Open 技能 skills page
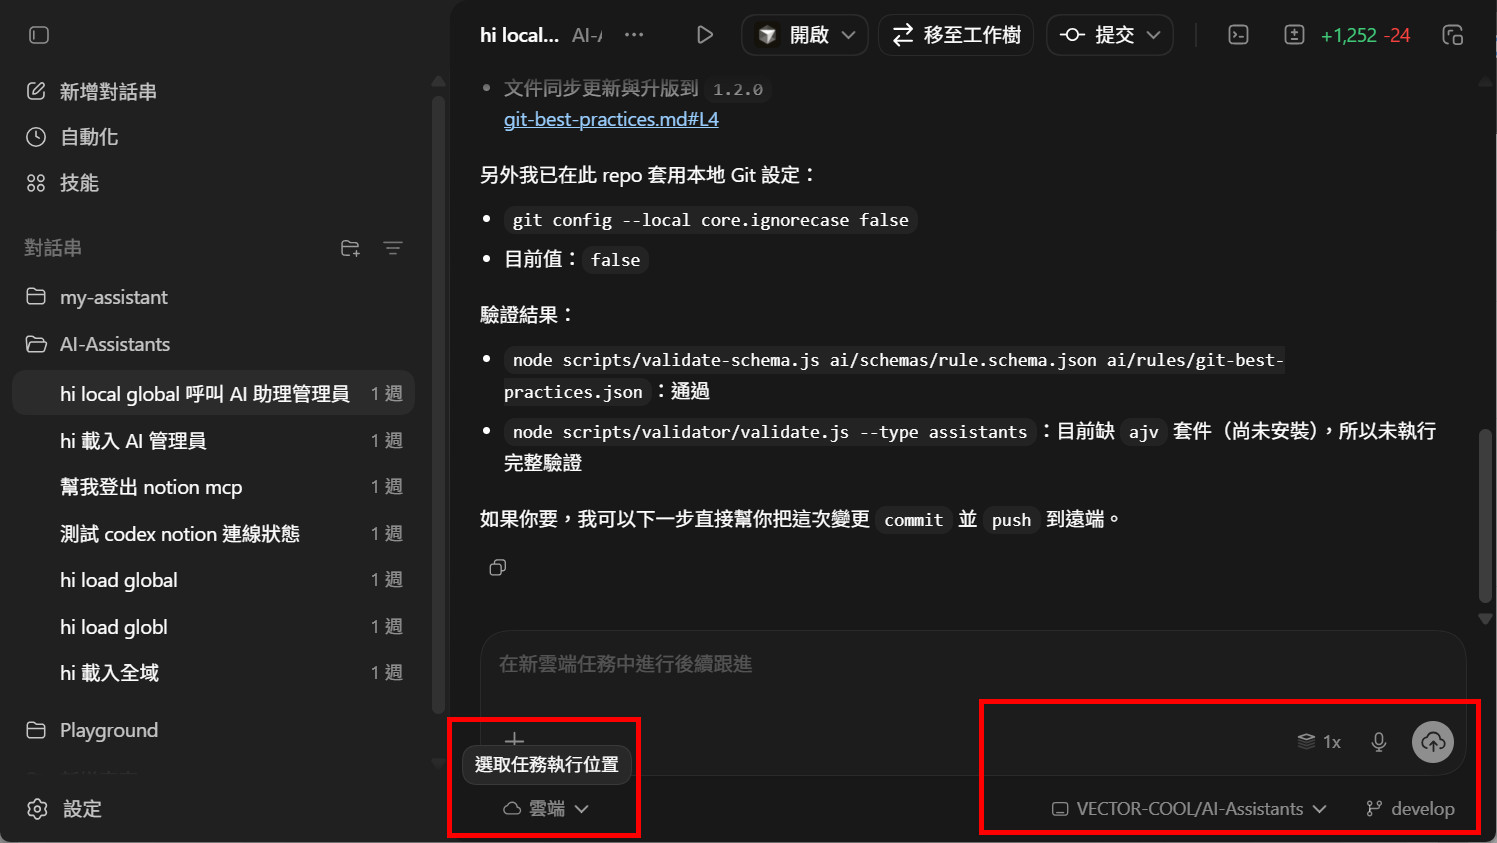 click(x=79, y=183)
